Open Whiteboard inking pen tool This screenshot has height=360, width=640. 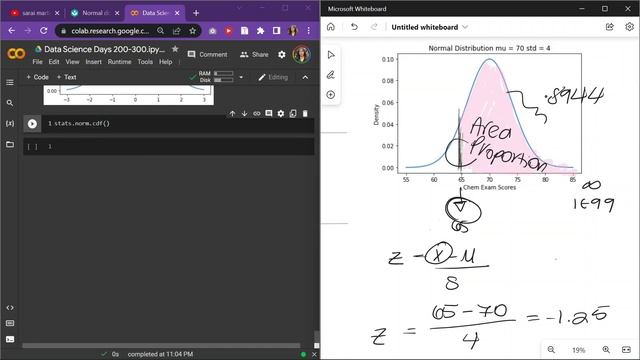[x=331, y=75]
